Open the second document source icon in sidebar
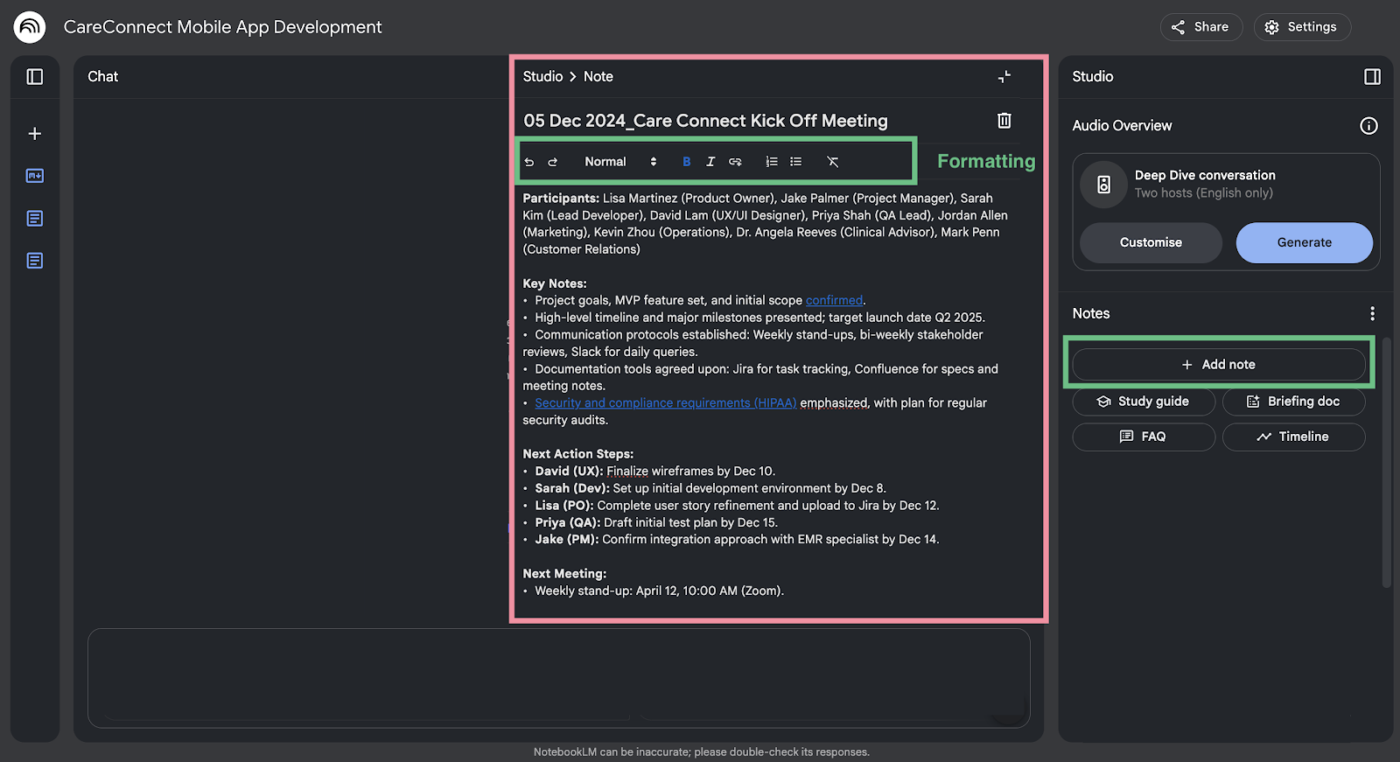Image resolution: width=1400 pixels, height=762 pixels. pos(35,261)
